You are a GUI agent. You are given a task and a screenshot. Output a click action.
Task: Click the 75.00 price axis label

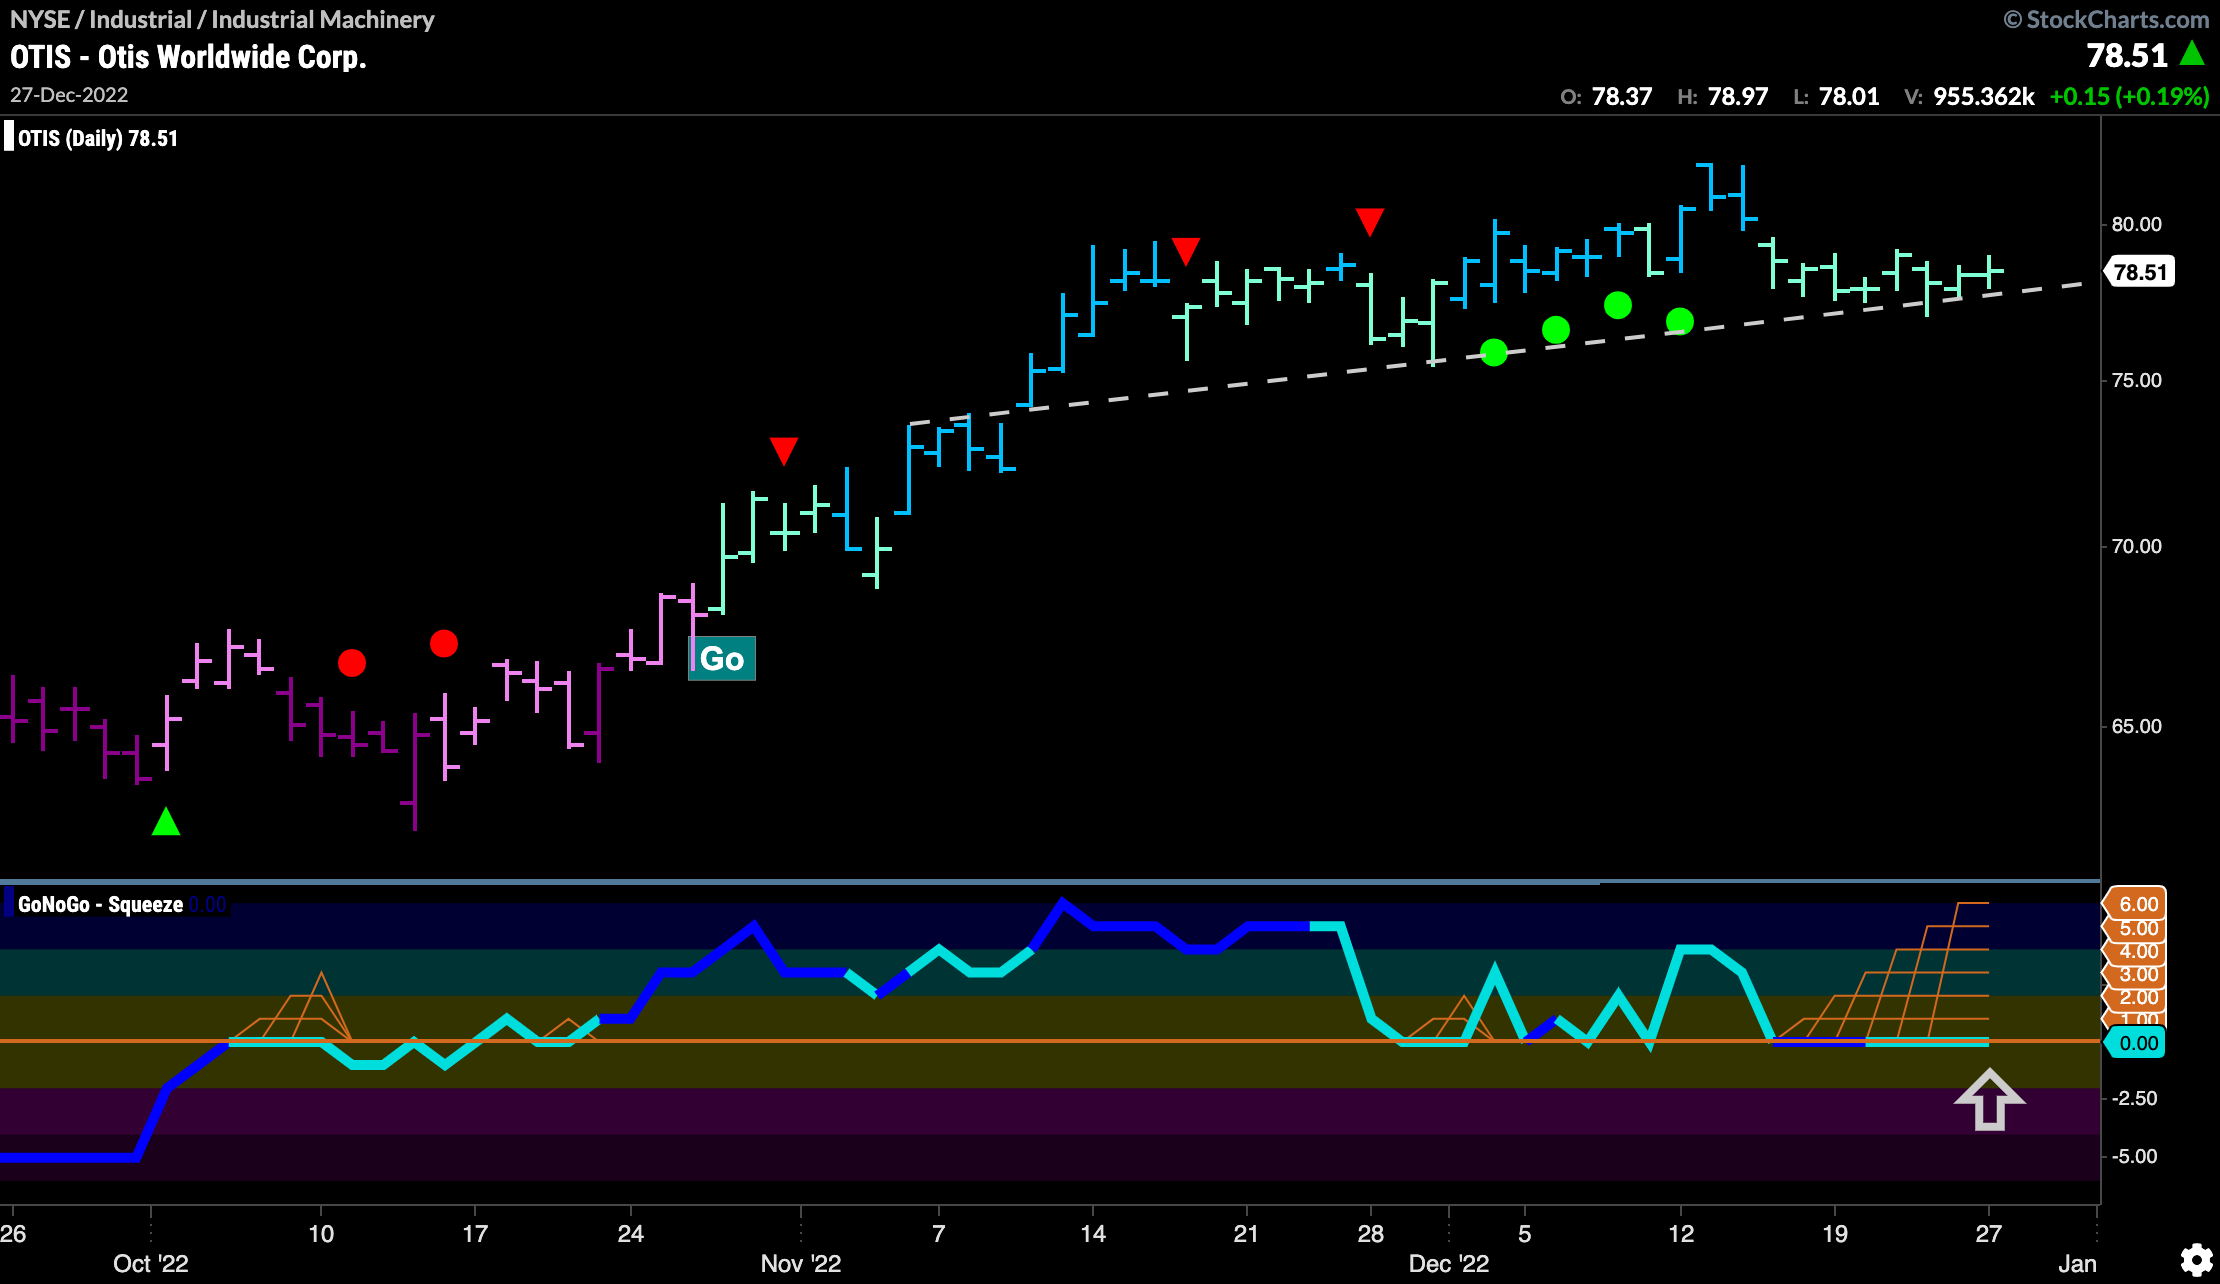tap(2137, 380)
